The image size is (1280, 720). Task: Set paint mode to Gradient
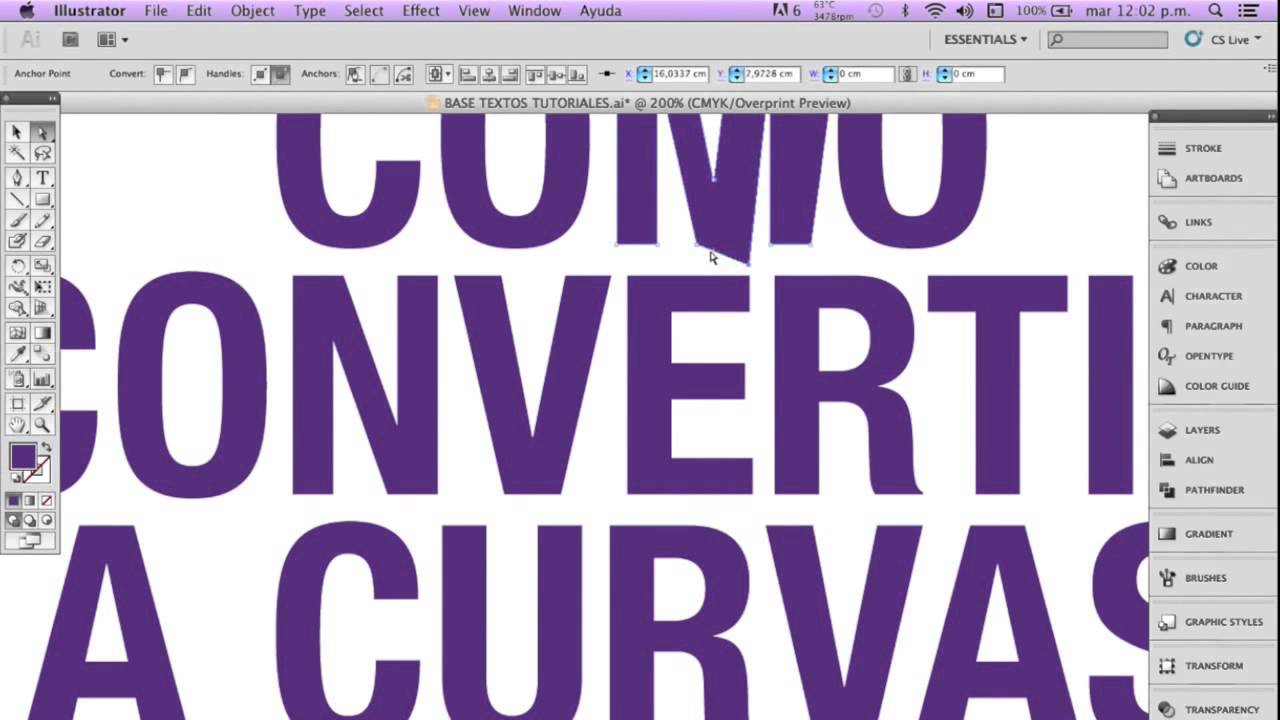[29, 500]
